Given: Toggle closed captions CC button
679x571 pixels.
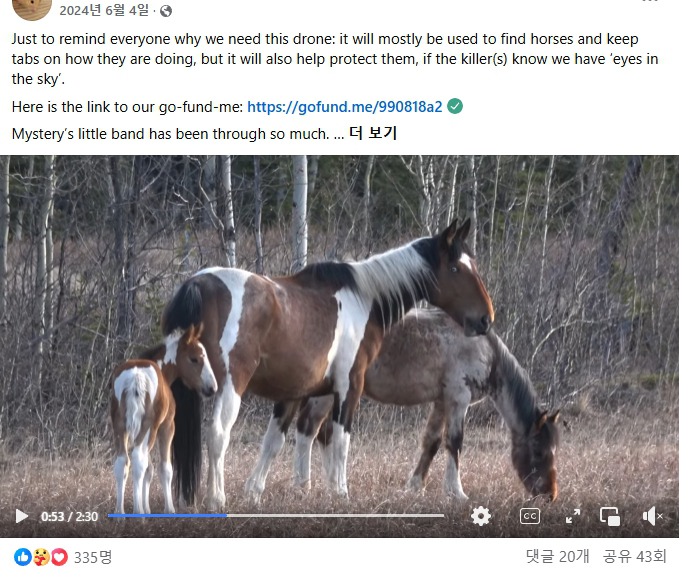Looking at the screenshot, I should click(530, 516).
